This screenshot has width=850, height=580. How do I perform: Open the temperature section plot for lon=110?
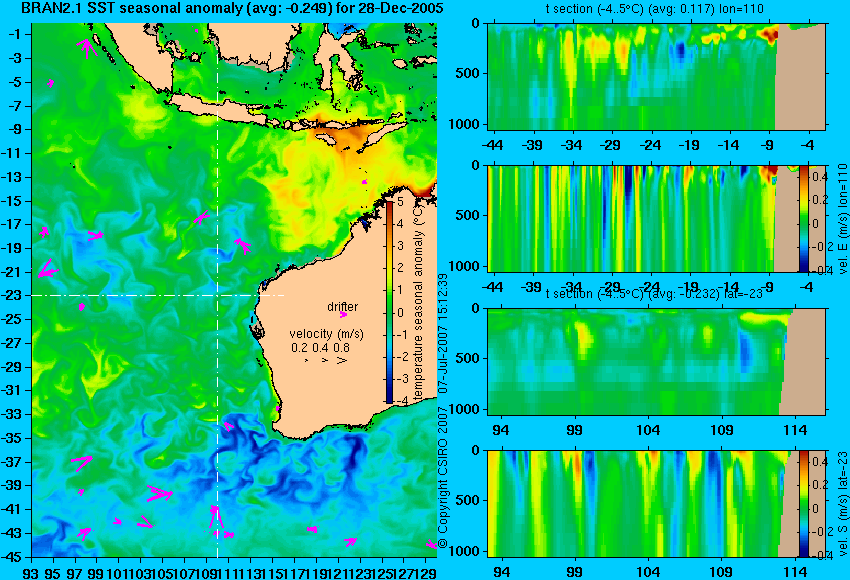point(657,76)
